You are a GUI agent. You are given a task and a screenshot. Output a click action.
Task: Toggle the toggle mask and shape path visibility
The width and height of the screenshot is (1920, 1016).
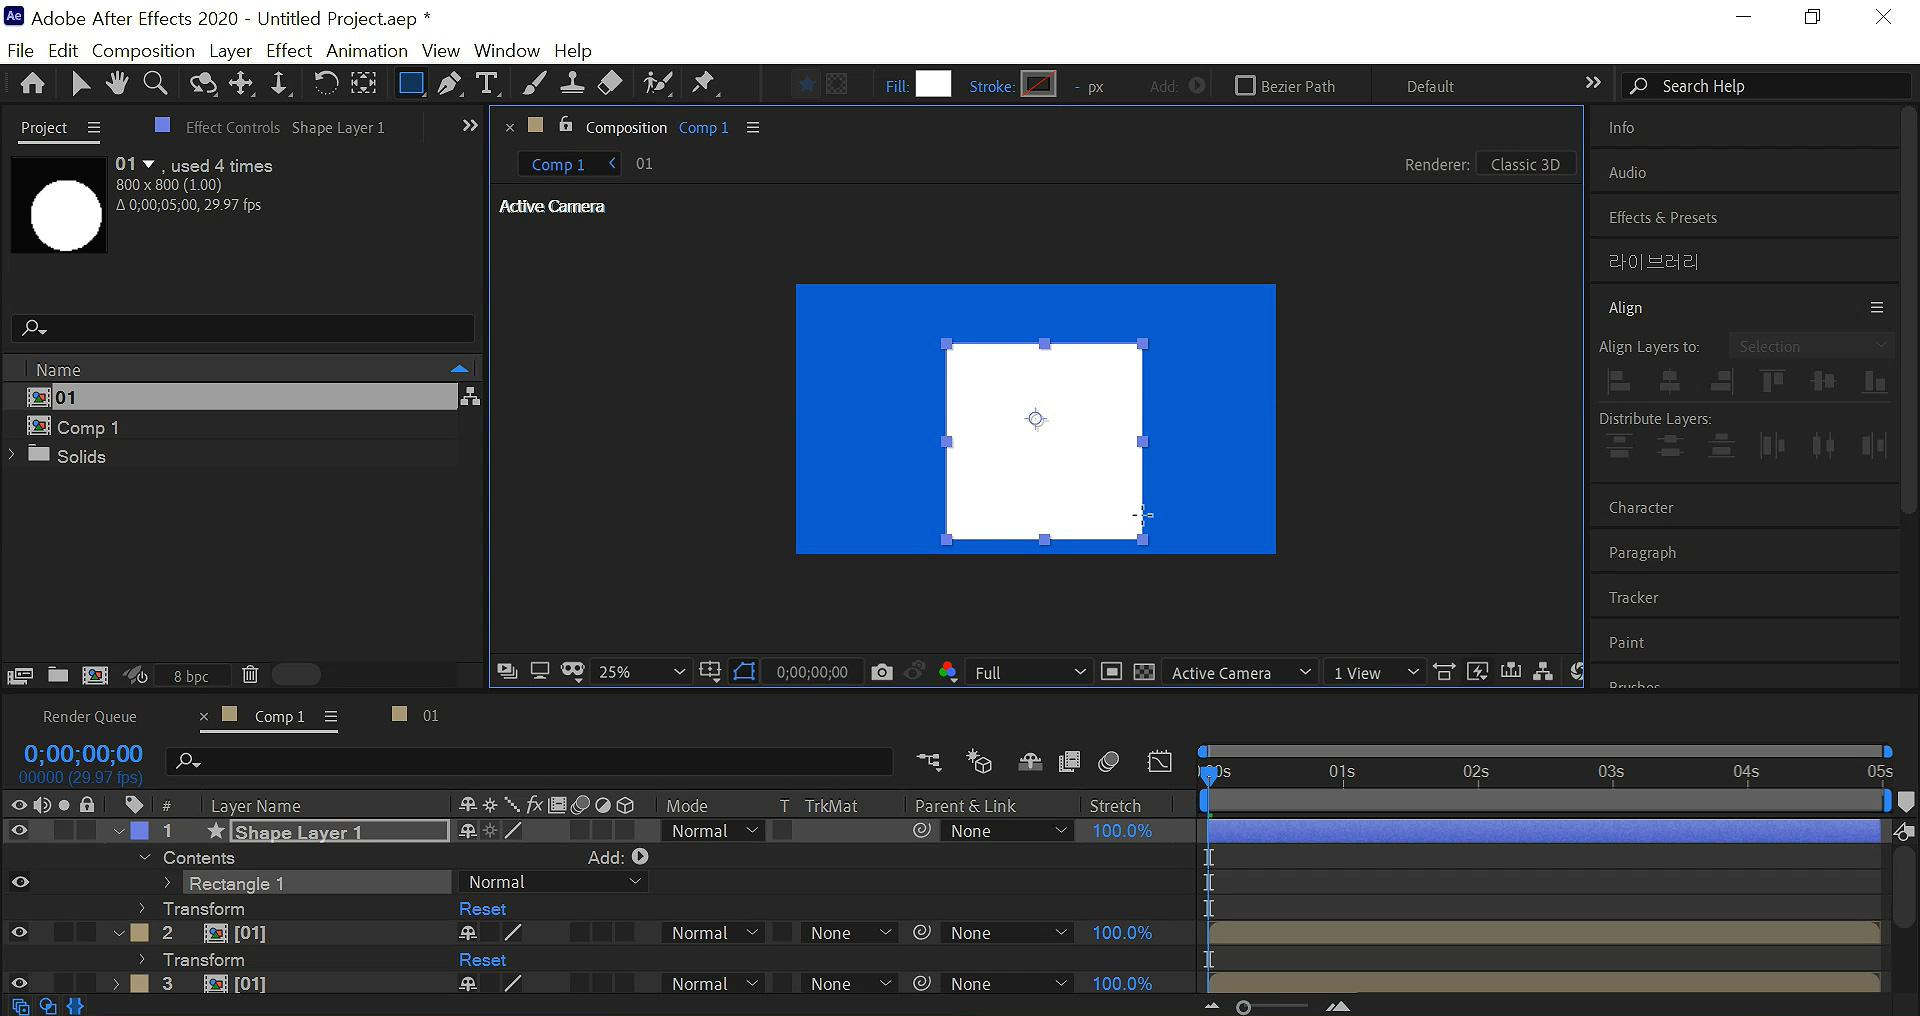[744, 672]
